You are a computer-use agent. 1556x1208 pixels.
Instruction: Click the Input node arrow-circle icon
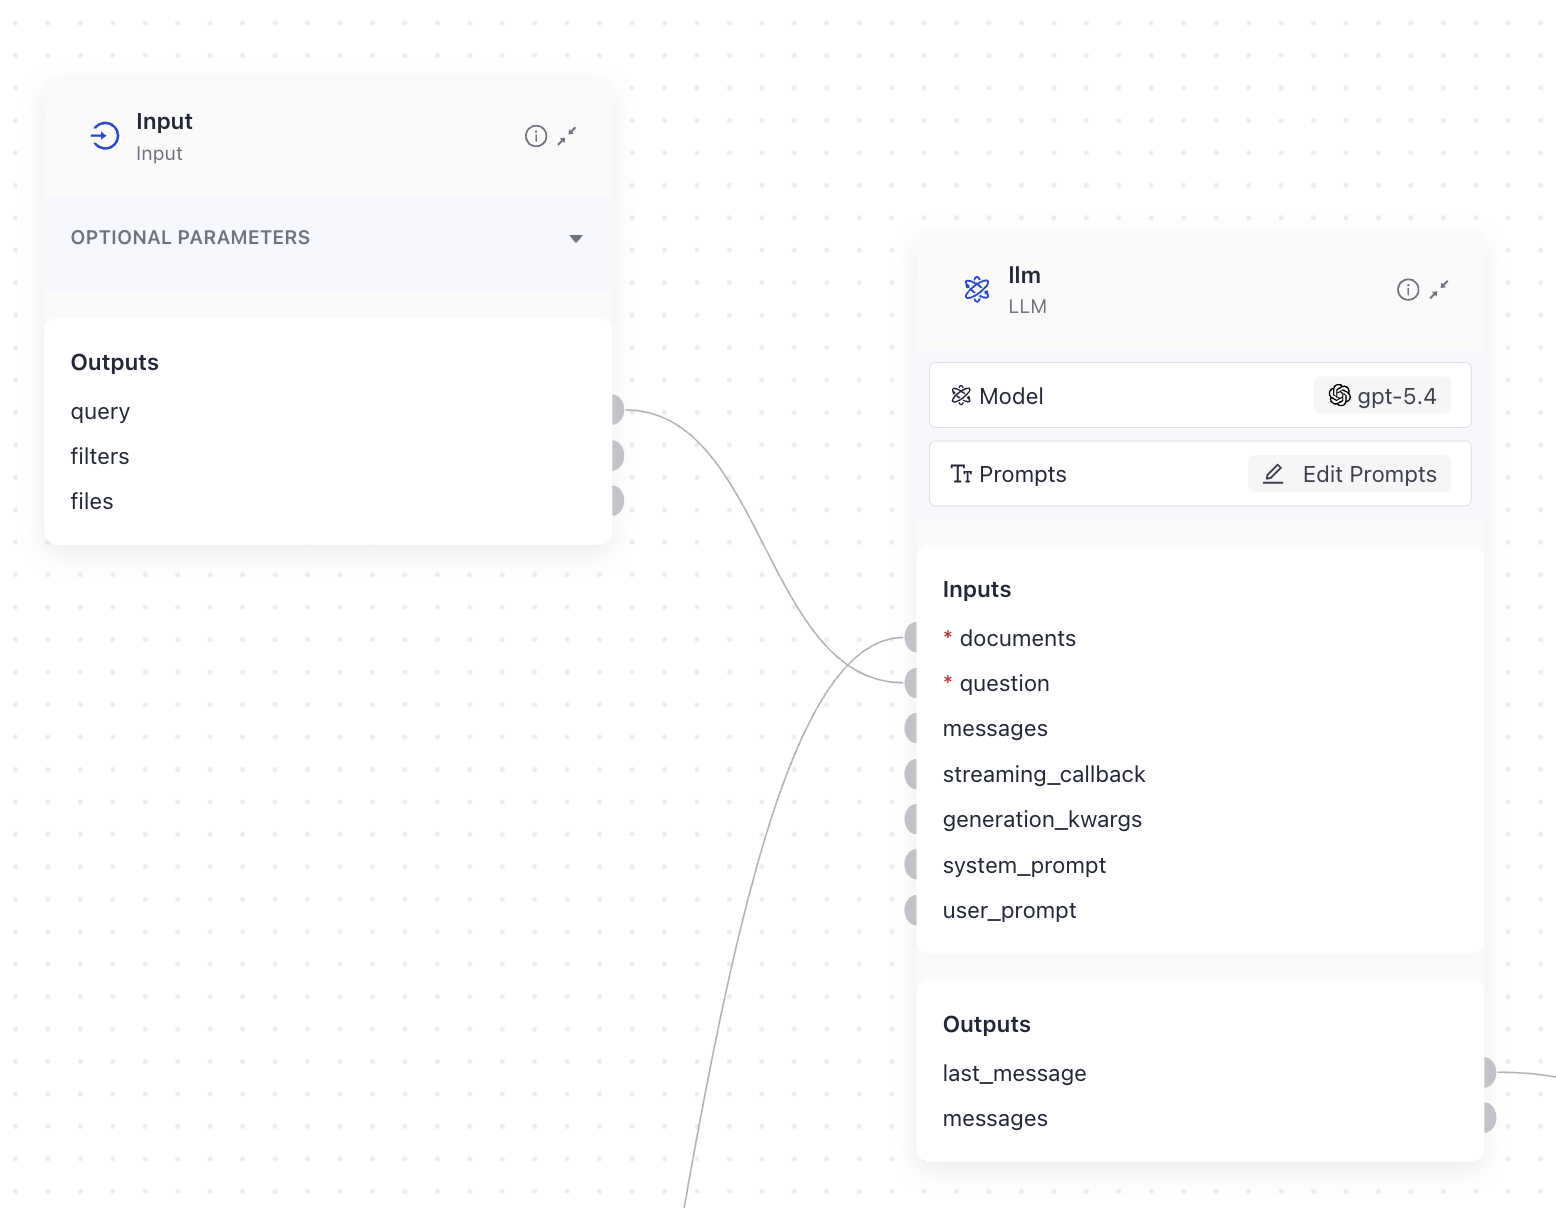105,136
